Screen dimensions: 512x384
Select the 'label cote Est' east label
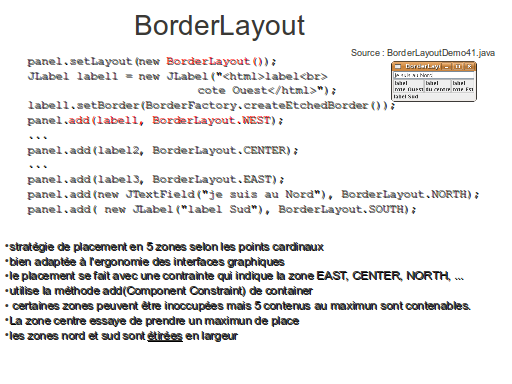pyautogui.click(x=463, y=86)
